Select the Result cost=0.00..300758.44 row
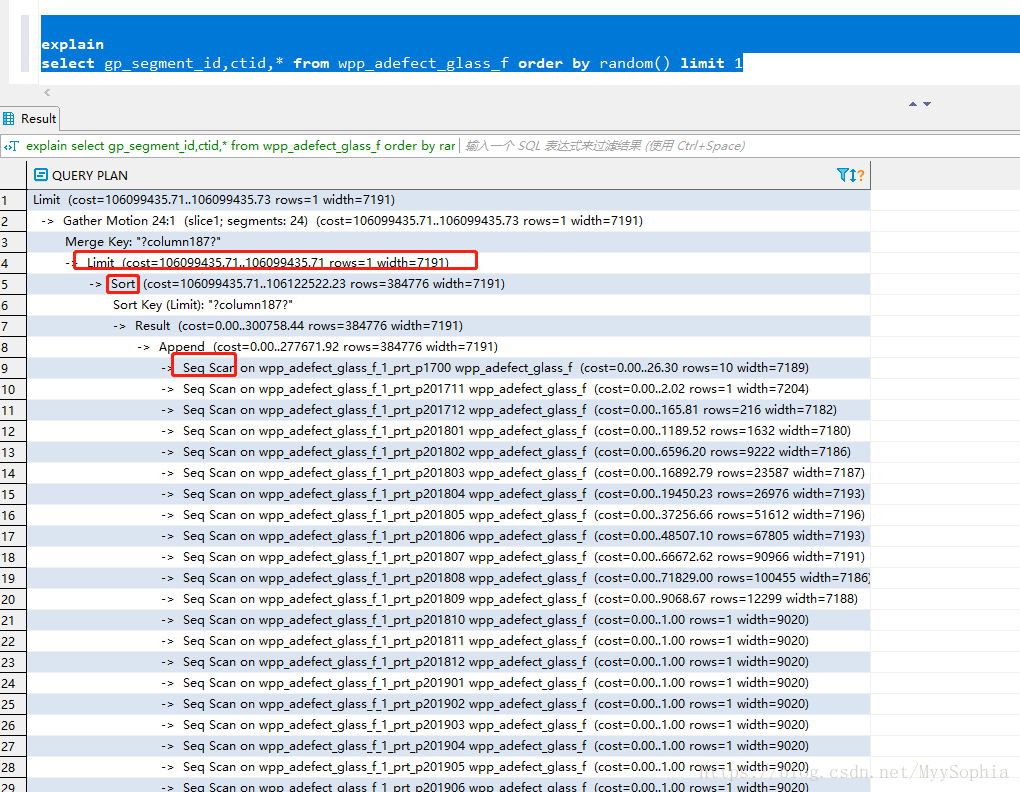Viewport: 1020px width, 792px height. 448,326
